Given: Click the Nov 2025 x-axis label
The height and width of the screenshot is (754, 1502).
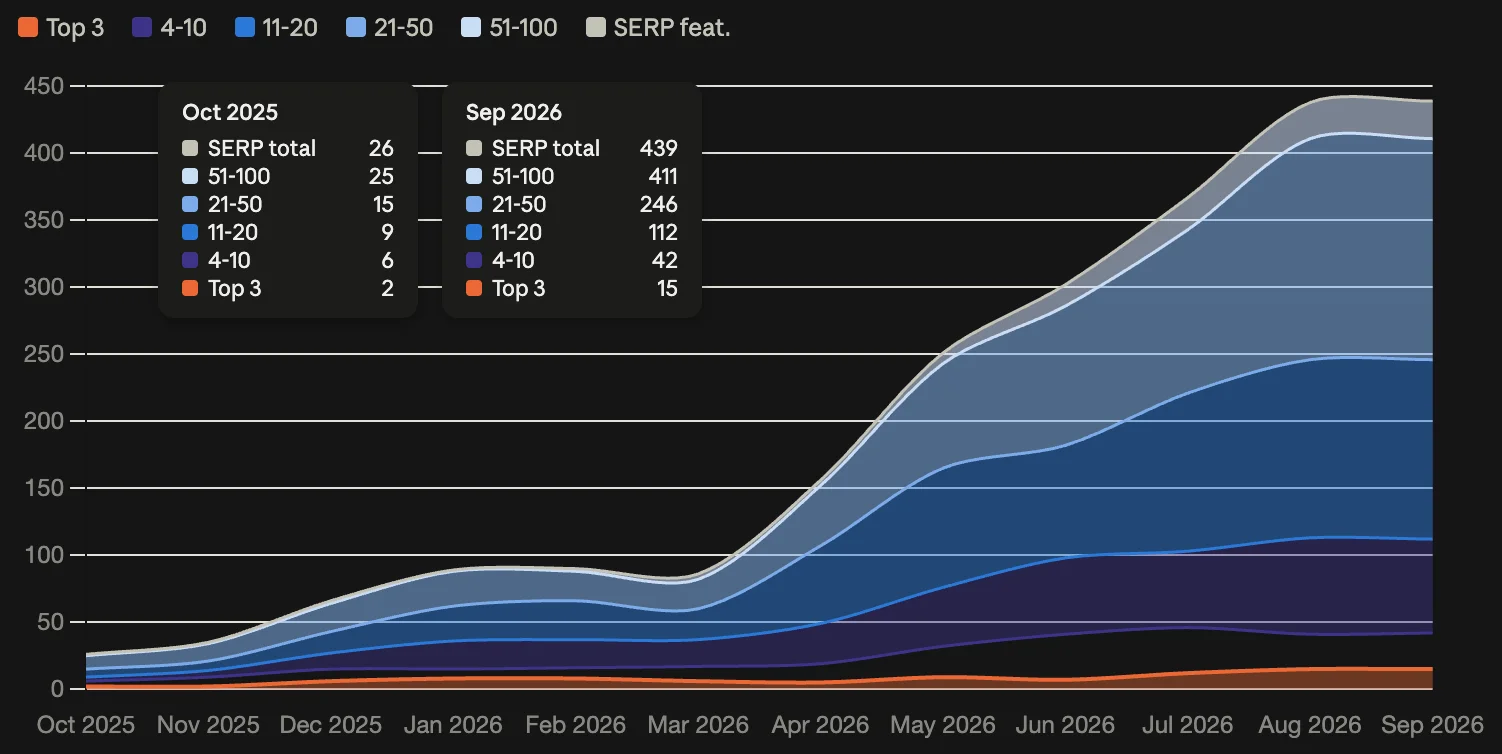Looking at the screenshot, I should [209, 725].
